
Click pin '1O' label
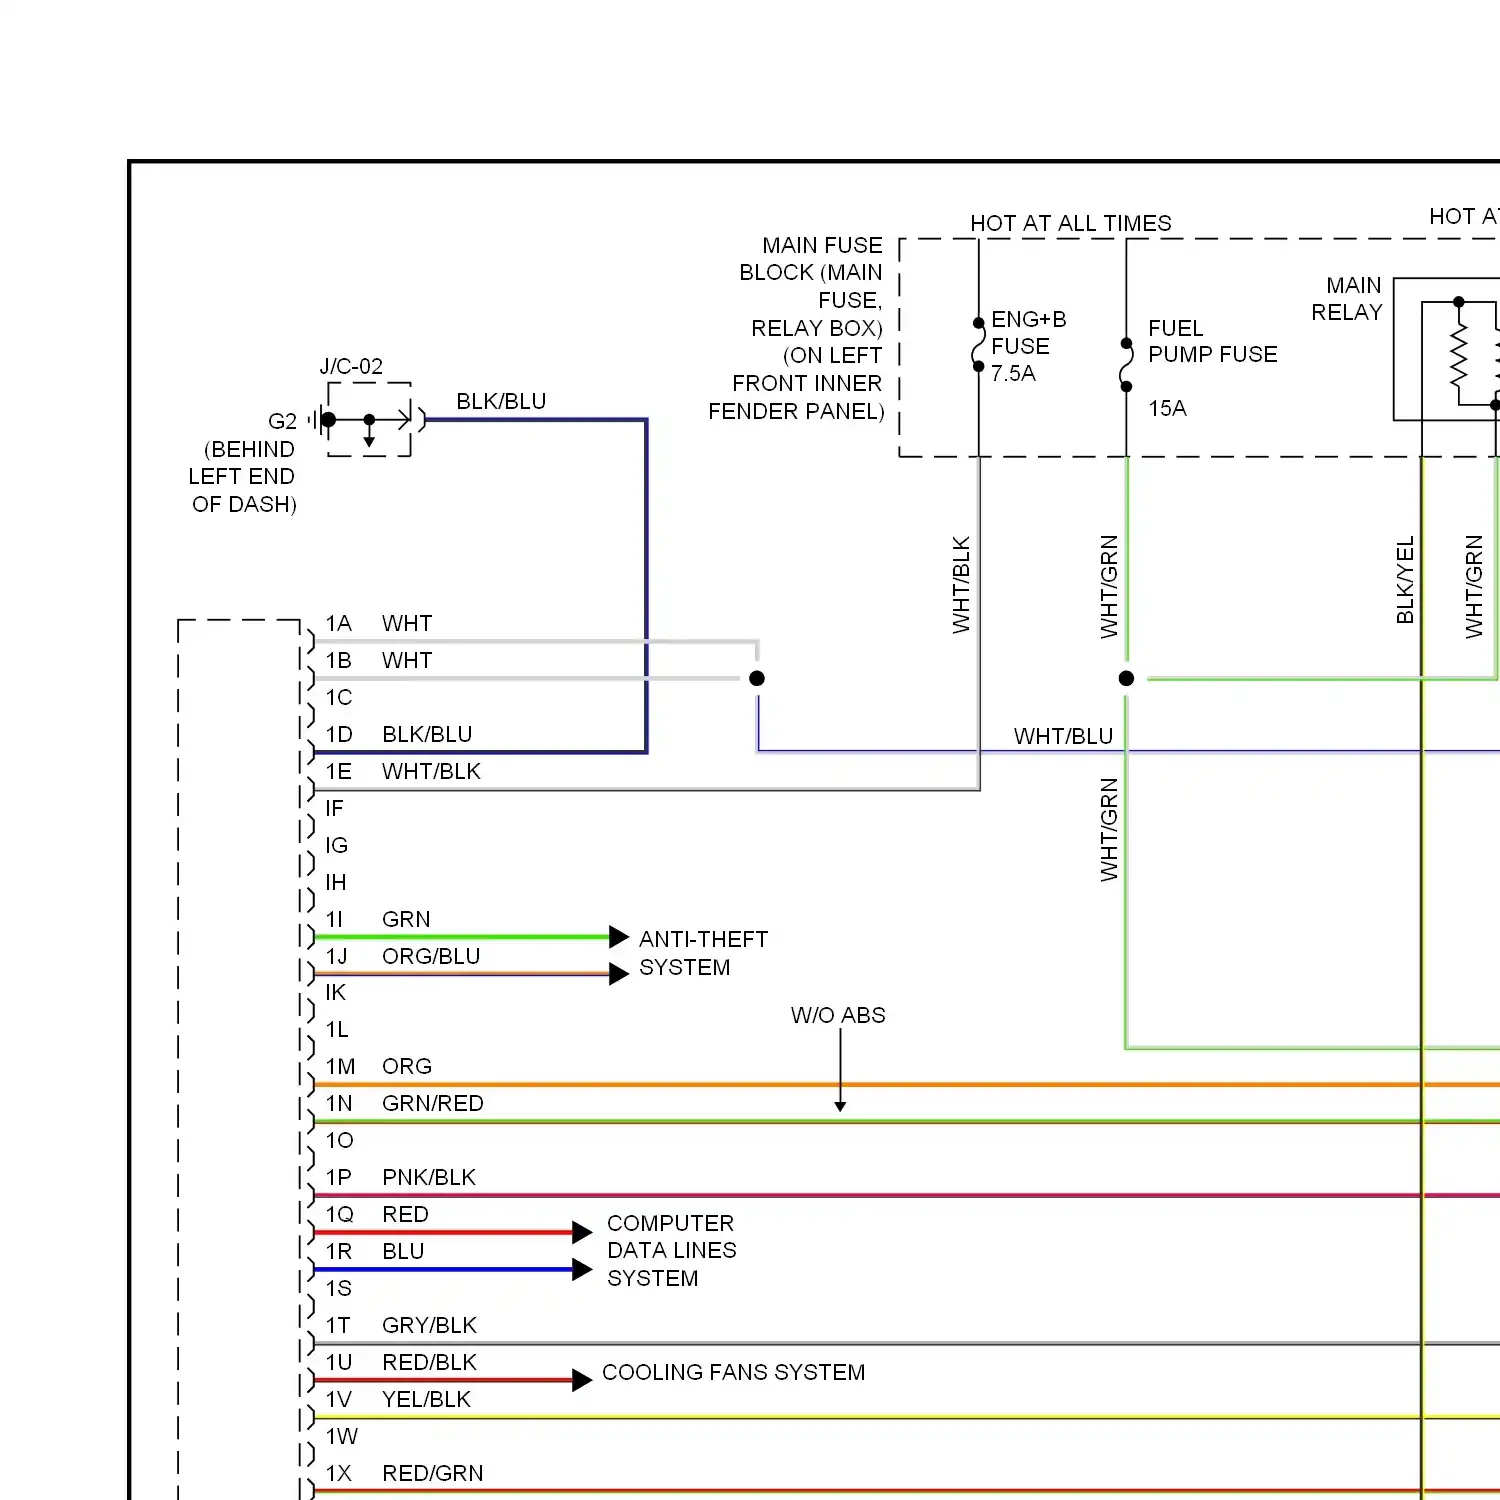coord(339,1141)
